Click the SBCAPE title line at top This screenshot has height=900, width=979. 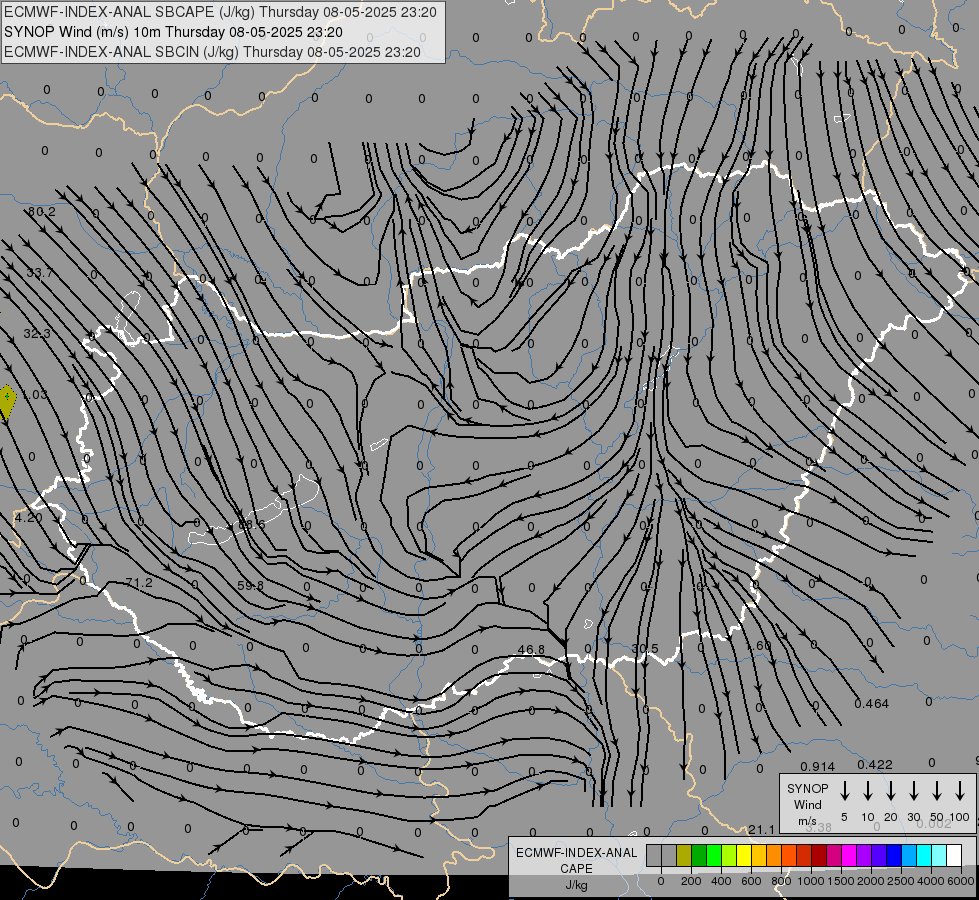(220, 12)
